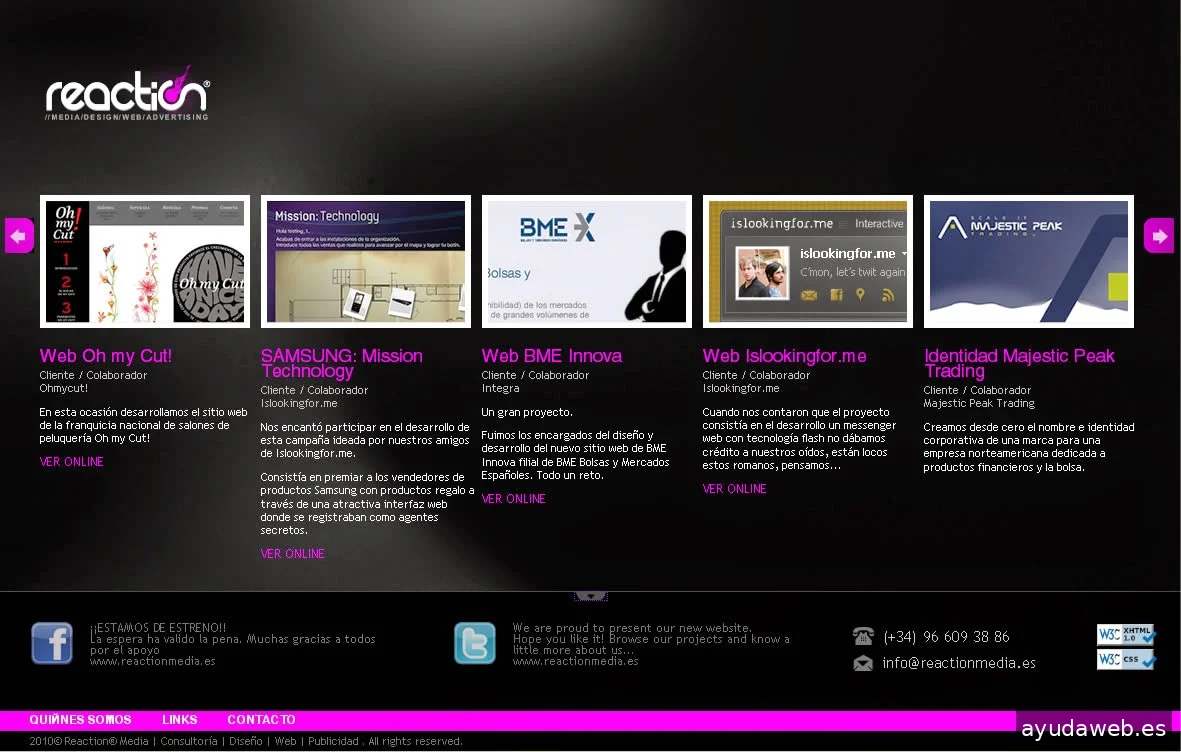1181x752 pixels.
Task: Open the Facebook icon
Action: [52, 643]
